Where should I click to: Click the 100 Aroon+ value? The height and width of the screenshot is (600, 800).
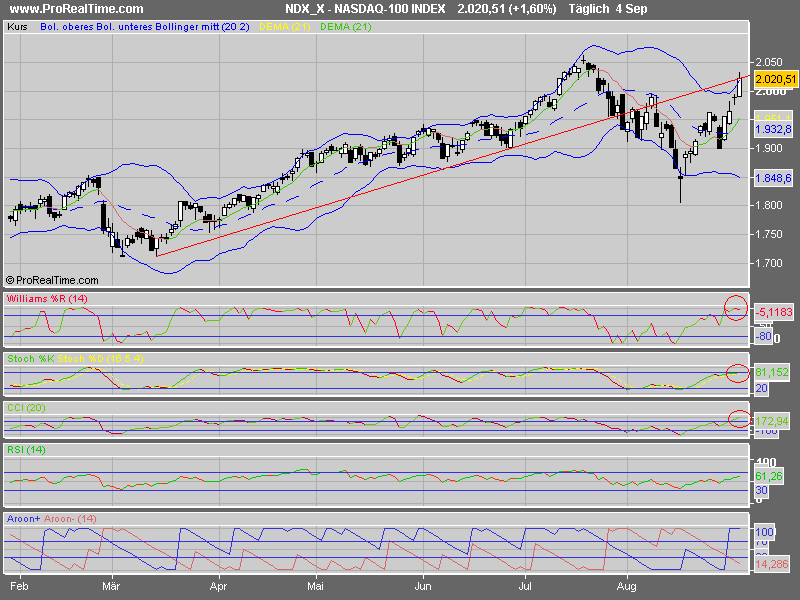coord(764,532)
